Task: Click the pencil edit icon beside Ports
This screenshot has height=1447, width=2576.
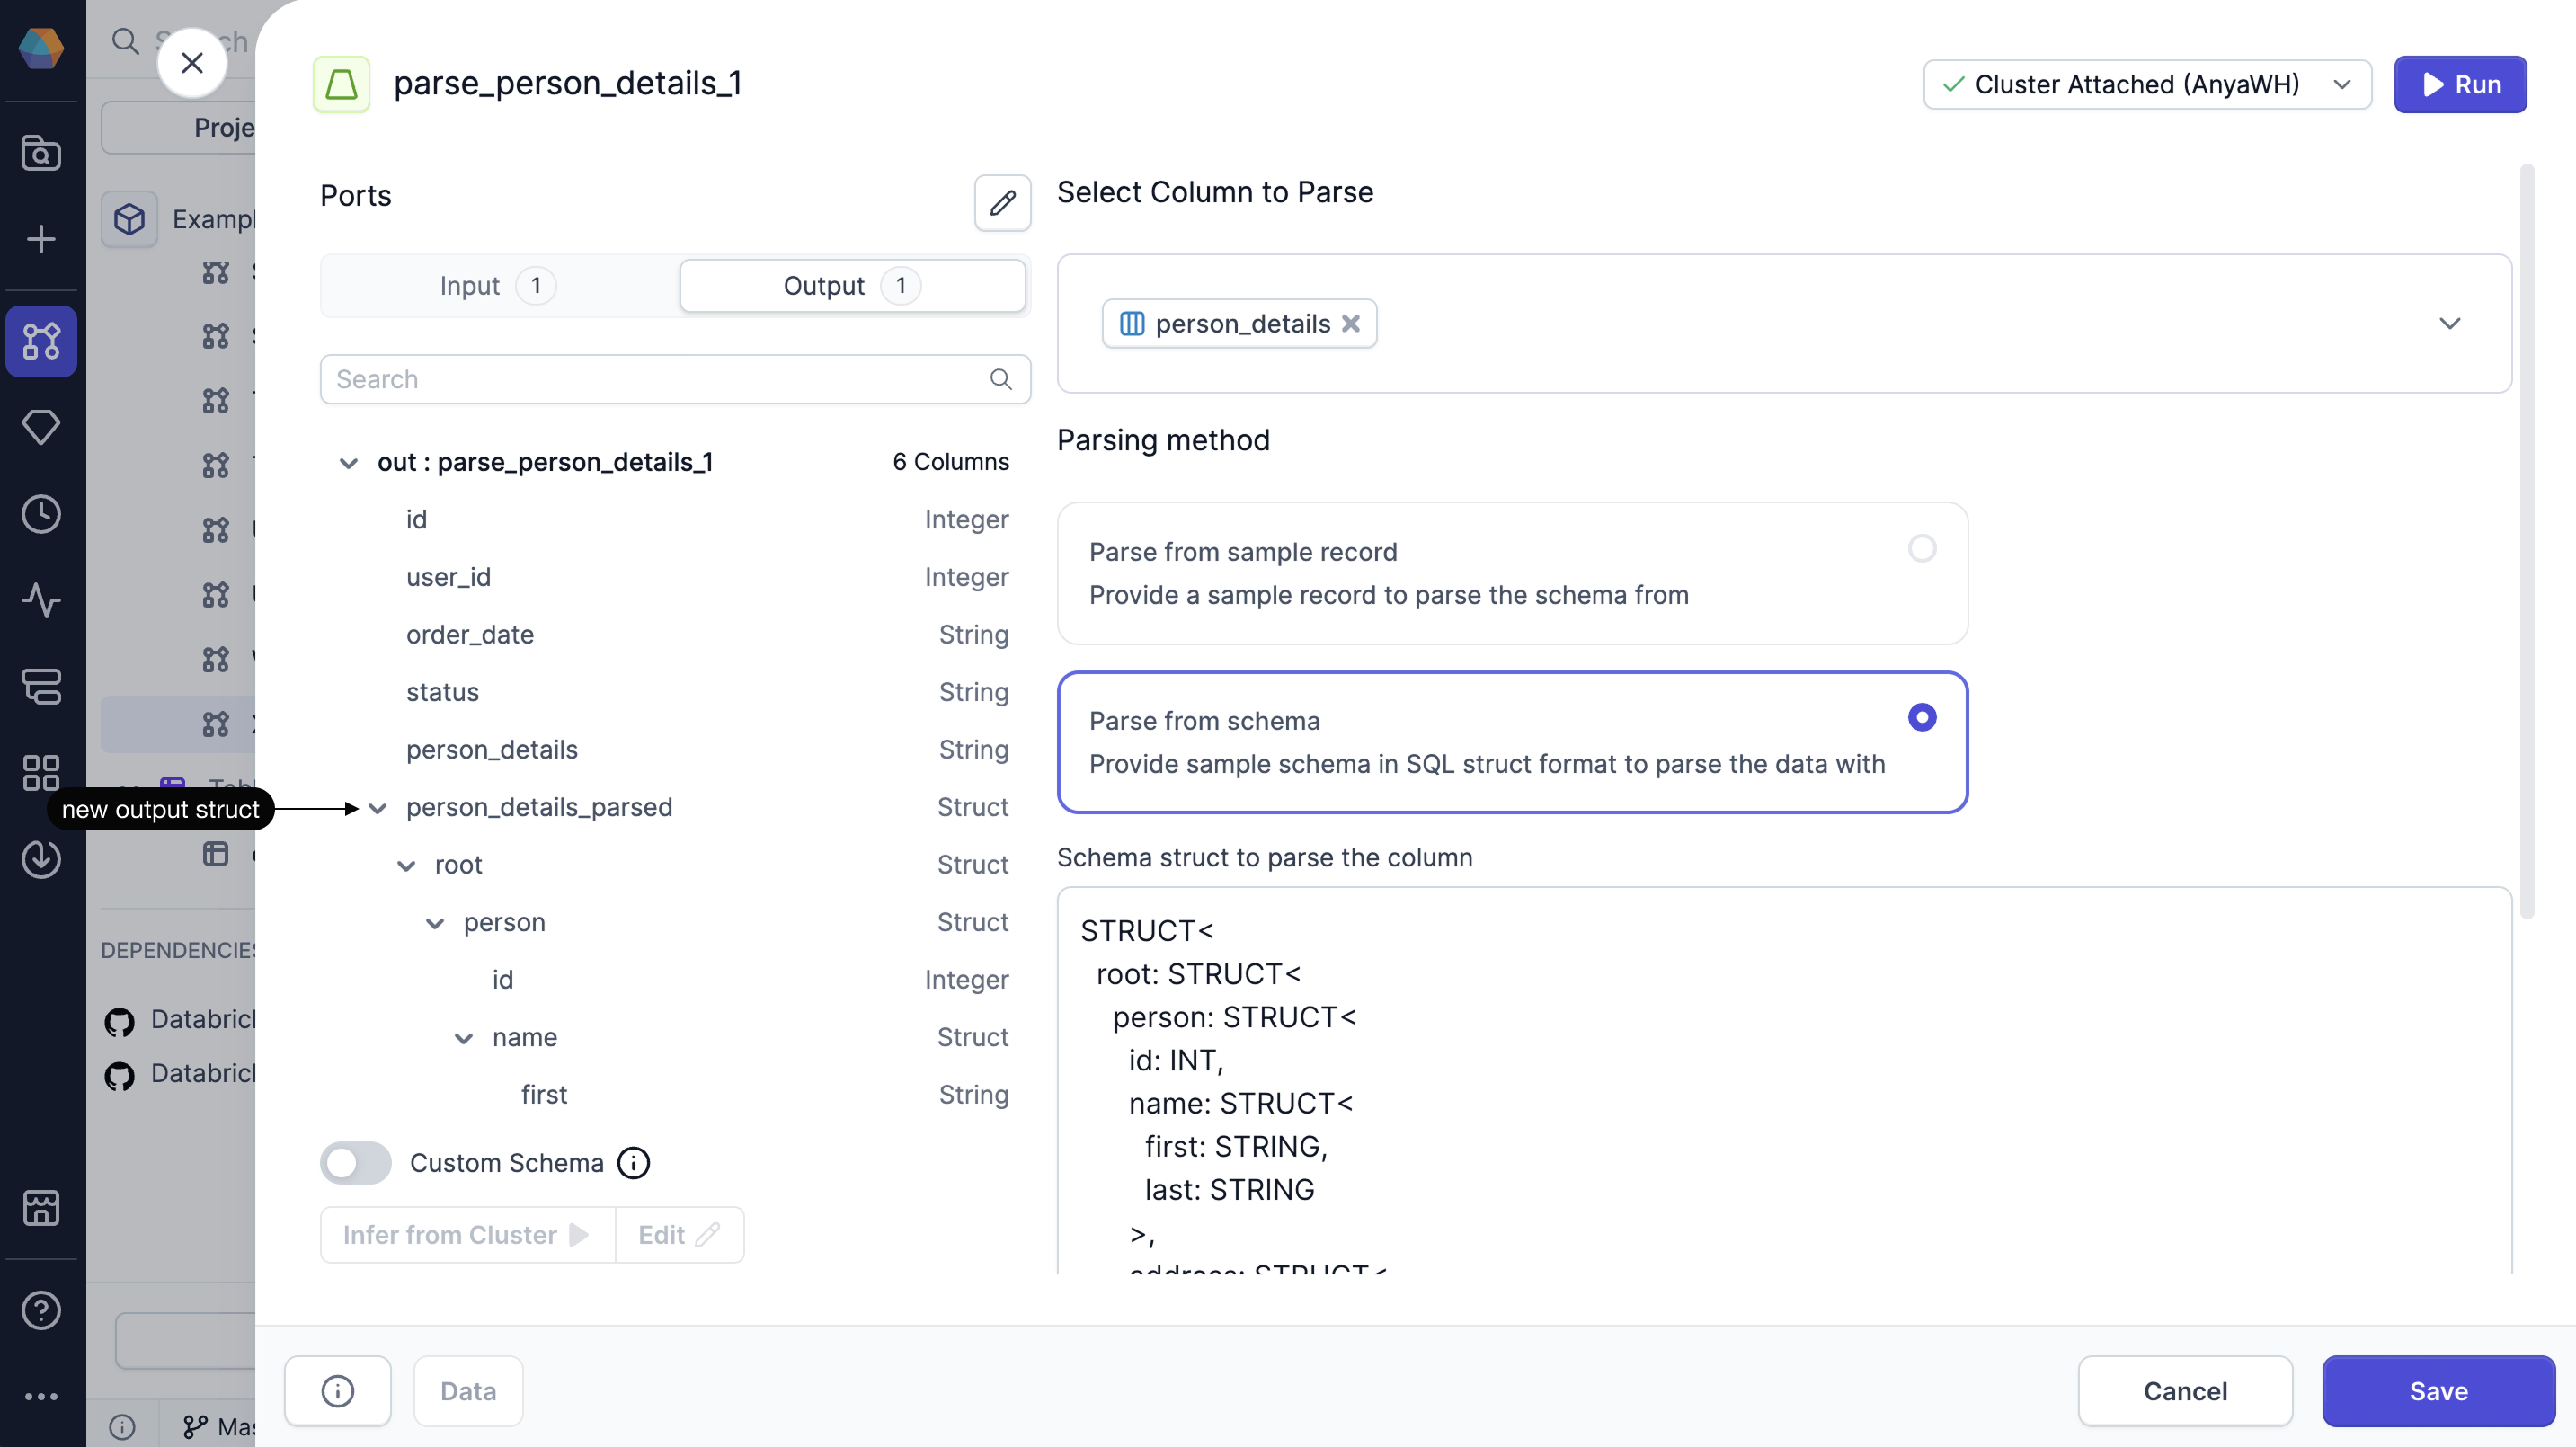Action: coord(1002,203)
